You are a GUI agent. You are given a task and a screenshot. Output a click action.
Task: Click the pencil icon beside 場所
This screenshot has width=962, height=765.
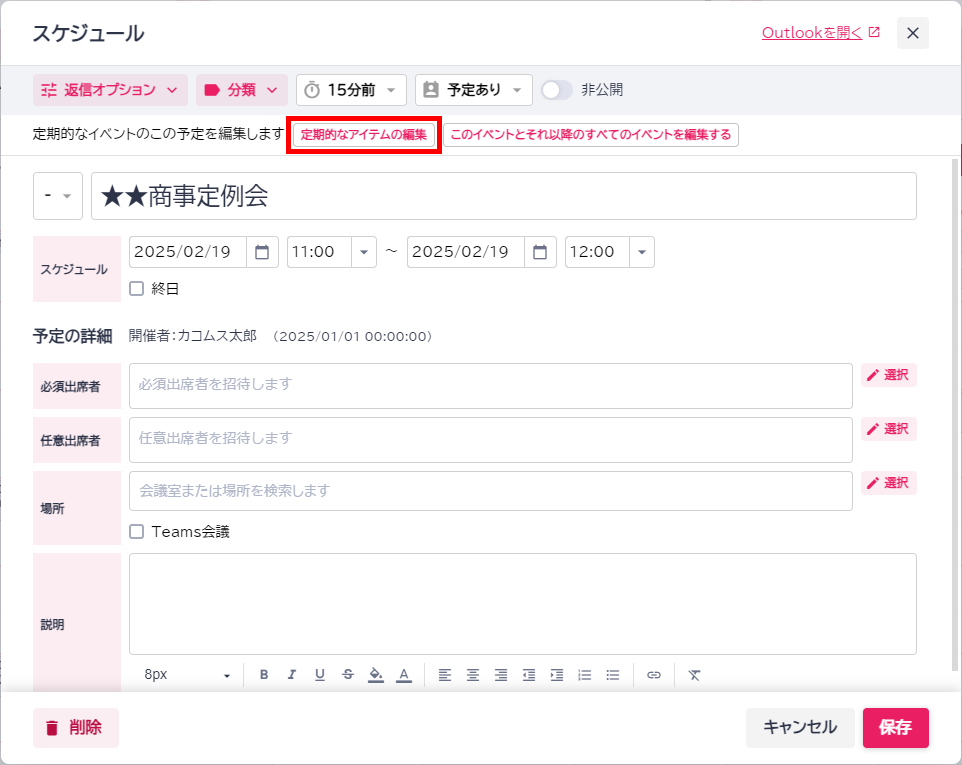pyautogui.click(x=872, y=483)
